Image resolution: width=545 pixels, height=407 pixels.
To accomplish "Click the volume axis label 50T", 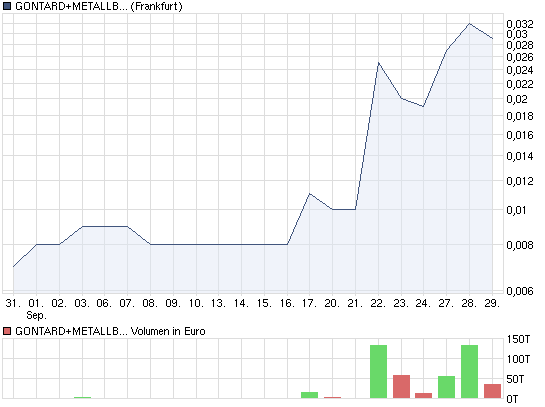I will [515, 379].
